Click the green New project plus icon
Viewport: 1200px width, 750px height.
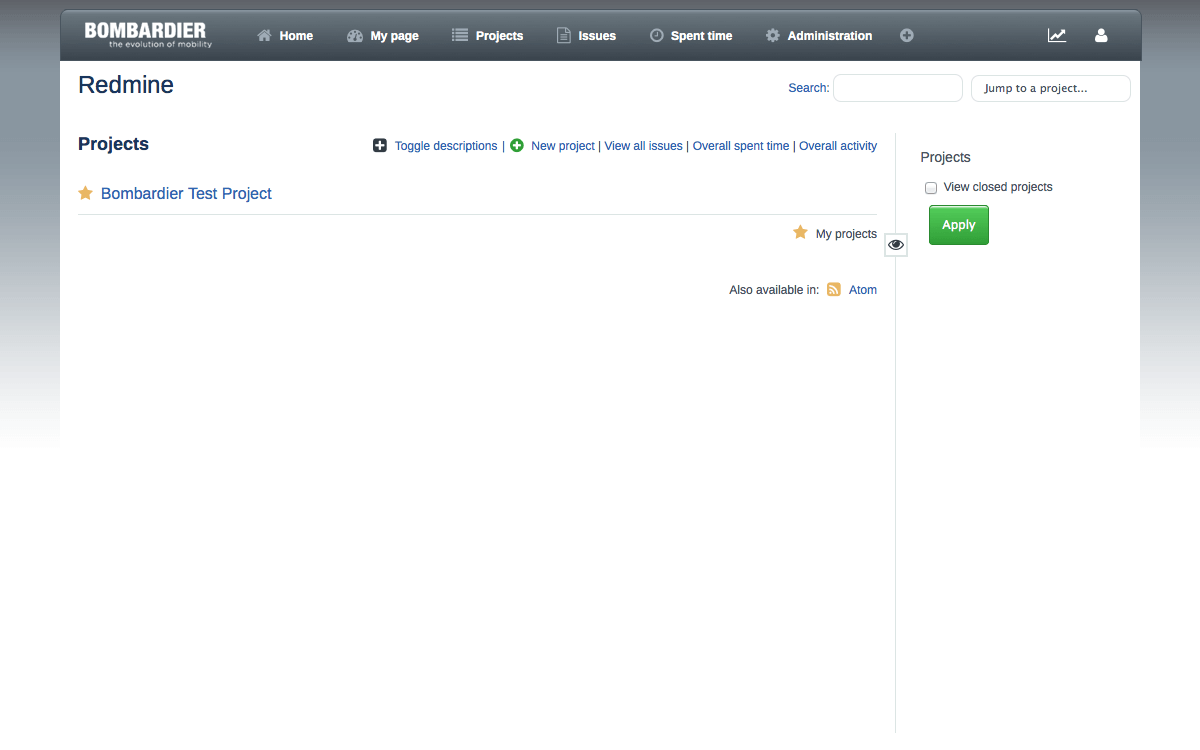pos(517,146)
